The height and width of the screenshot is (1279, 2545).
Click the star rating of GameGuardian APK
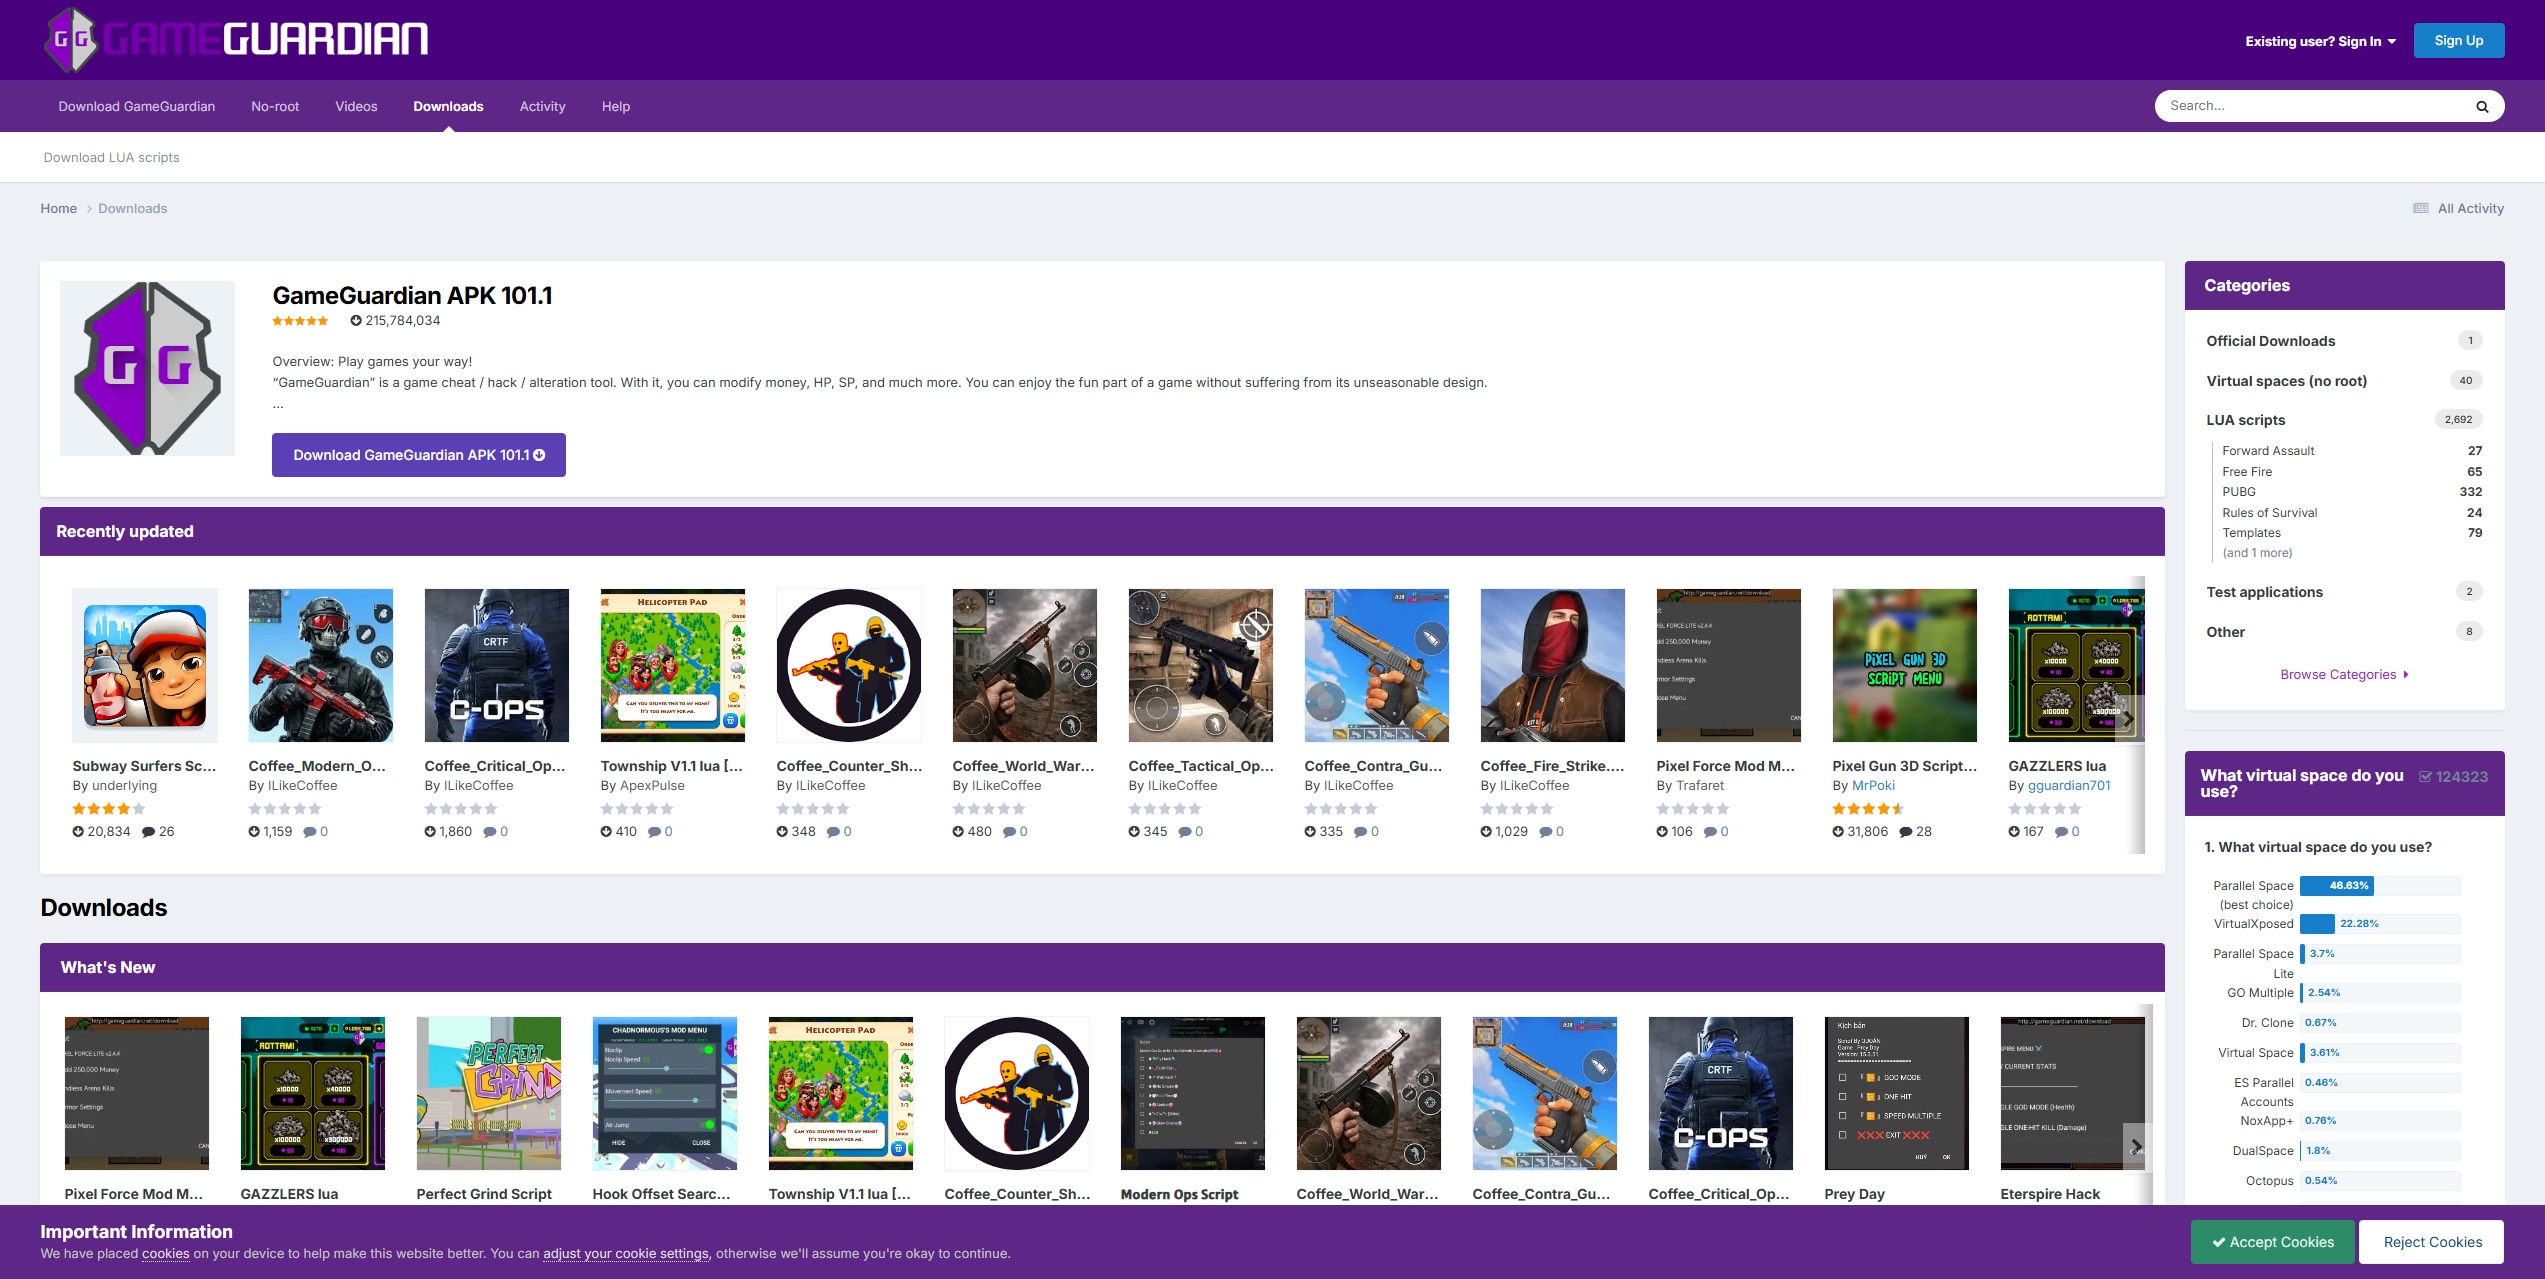pos(300,321)
